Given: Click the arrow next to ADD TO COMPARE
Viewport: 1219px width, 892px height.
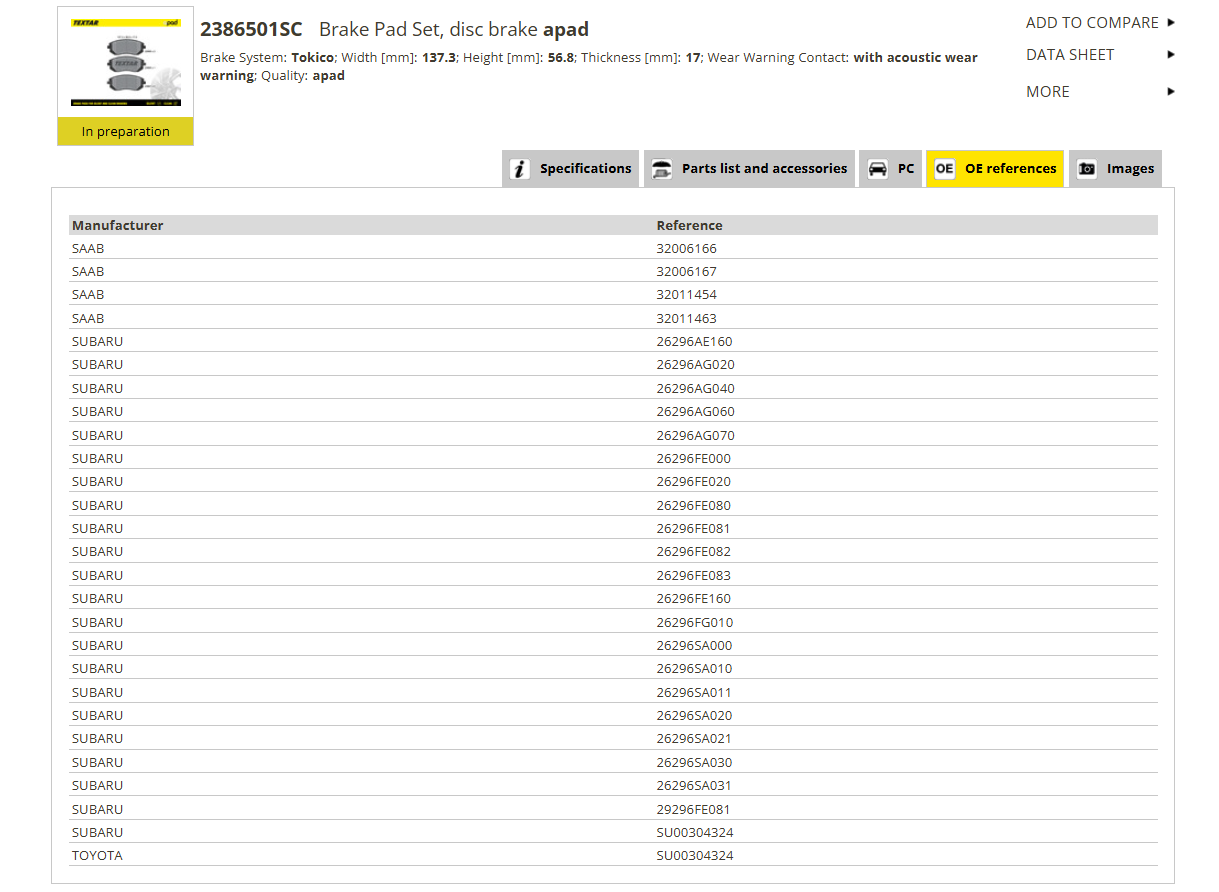Looking at the screenshot, I should pos(1171,22).
